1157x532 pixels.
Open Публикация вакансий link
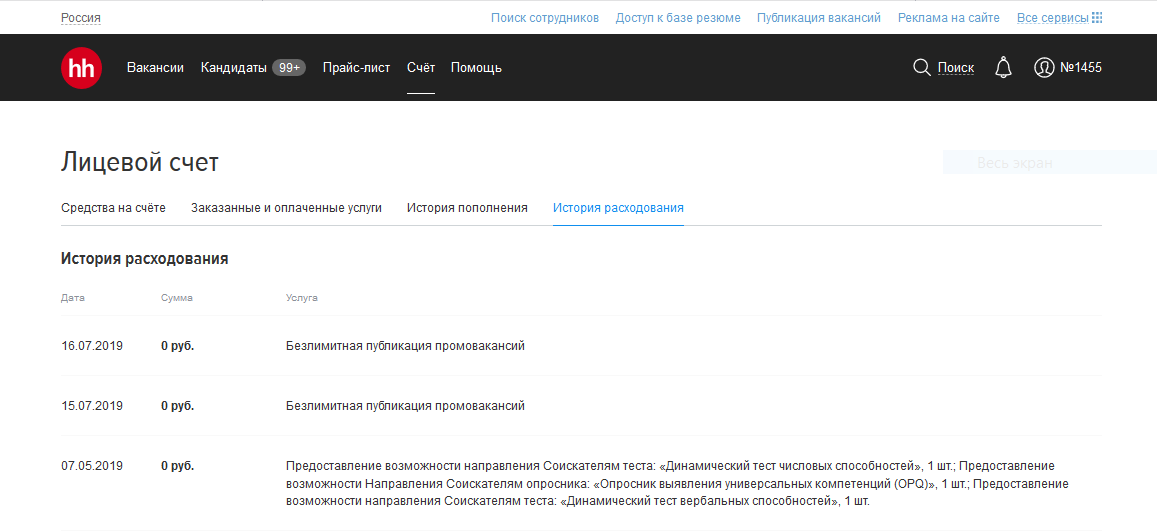click(x=819, y=18)
